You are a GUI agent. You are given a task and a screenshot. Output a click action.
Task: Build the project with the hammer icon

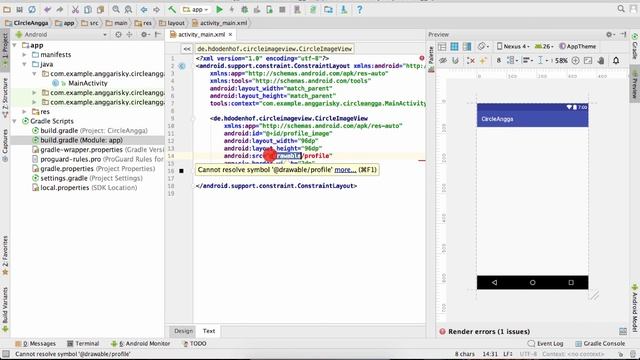pos(172,9)
